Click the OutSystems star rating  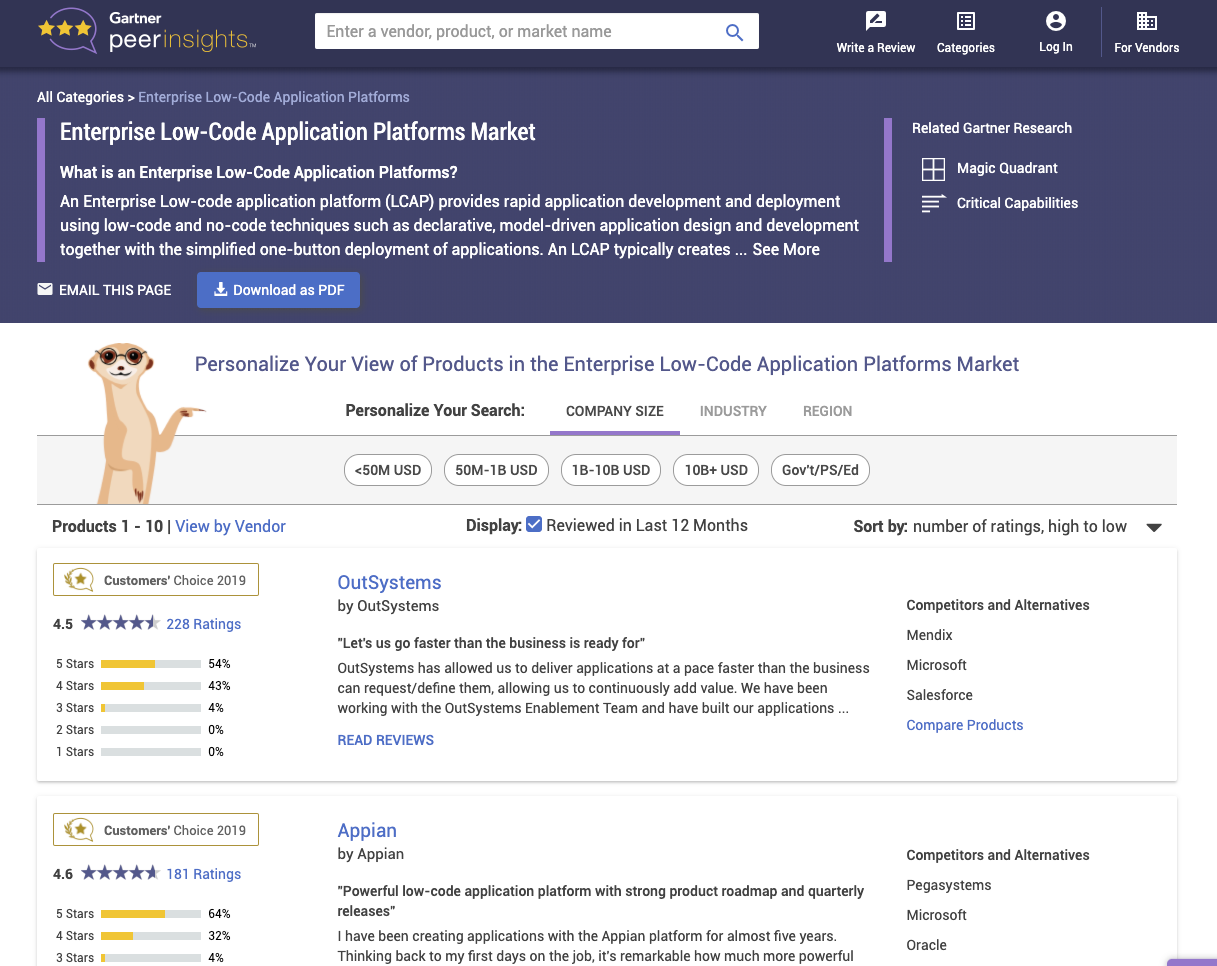[120, 623]
